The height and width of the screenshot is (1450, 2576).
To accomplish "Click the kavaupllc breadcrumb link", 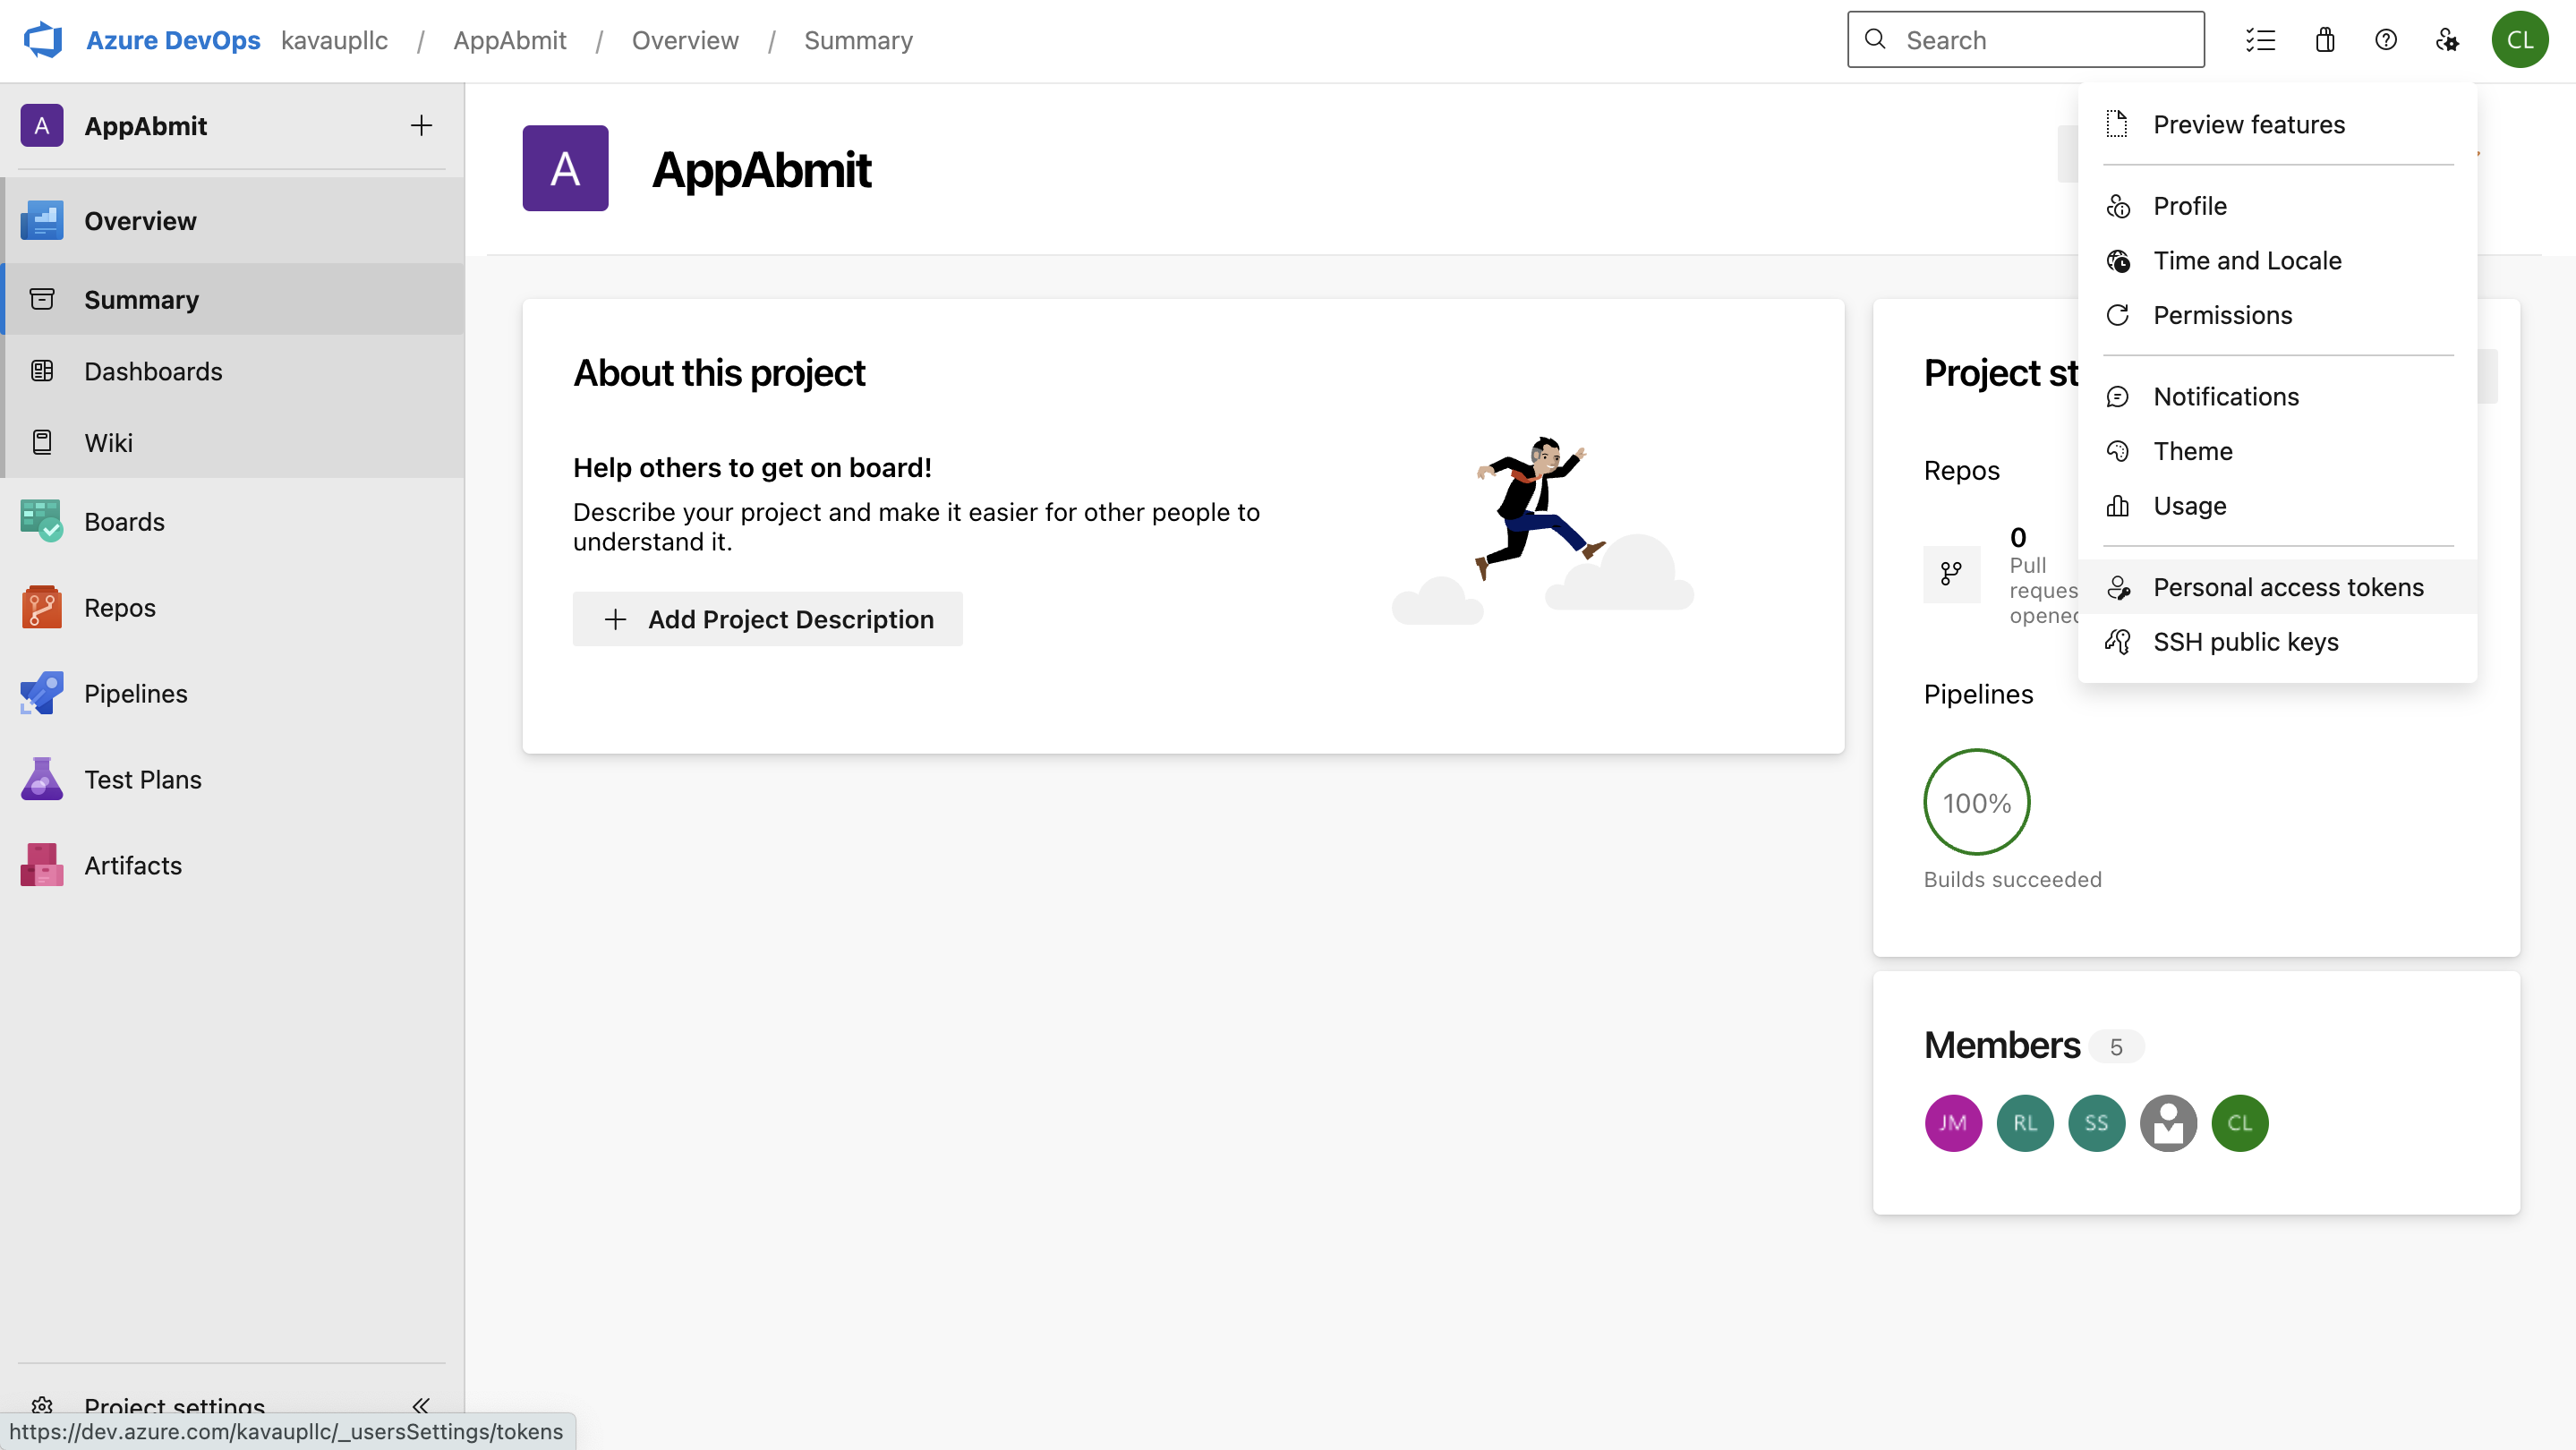I will pyautogui.click(x=334, y=40).
